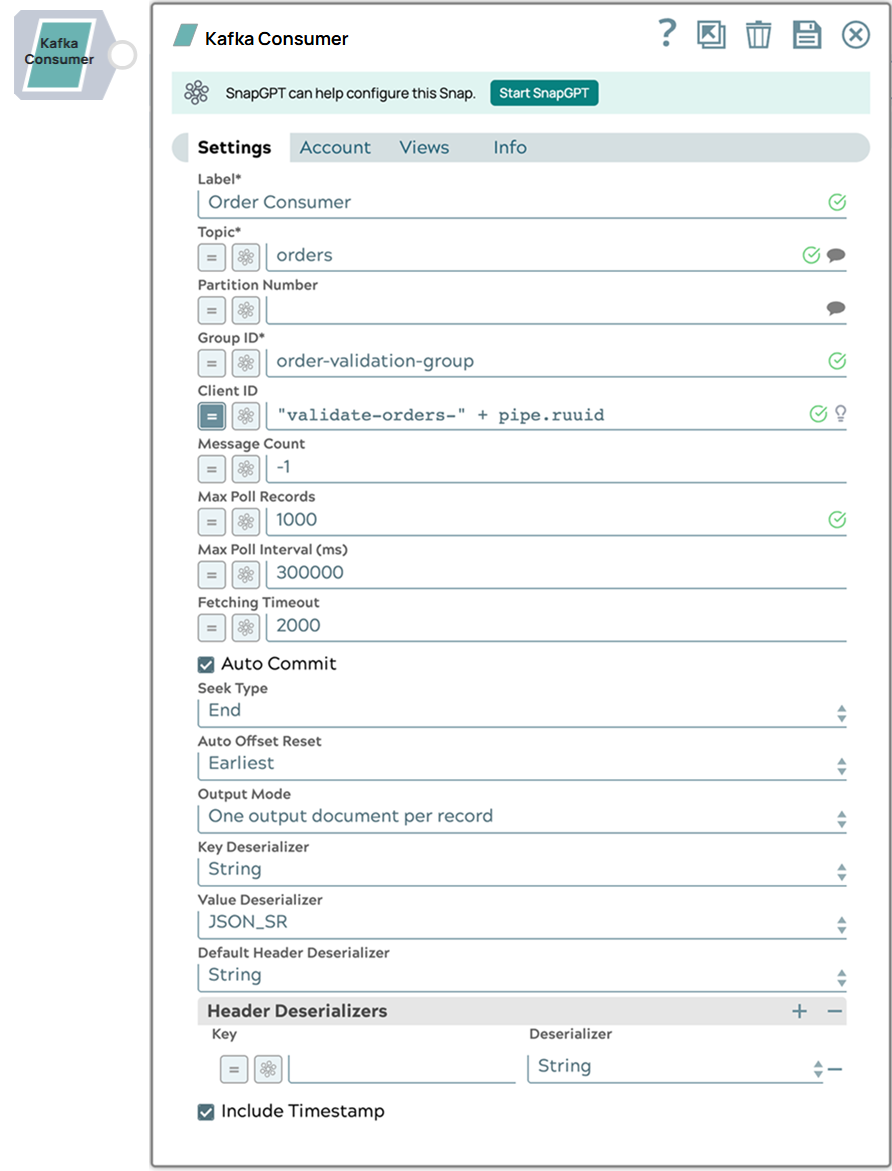Close the Kafka Consumer settings dialog
Screen dimensions: 892x1171
856,35
